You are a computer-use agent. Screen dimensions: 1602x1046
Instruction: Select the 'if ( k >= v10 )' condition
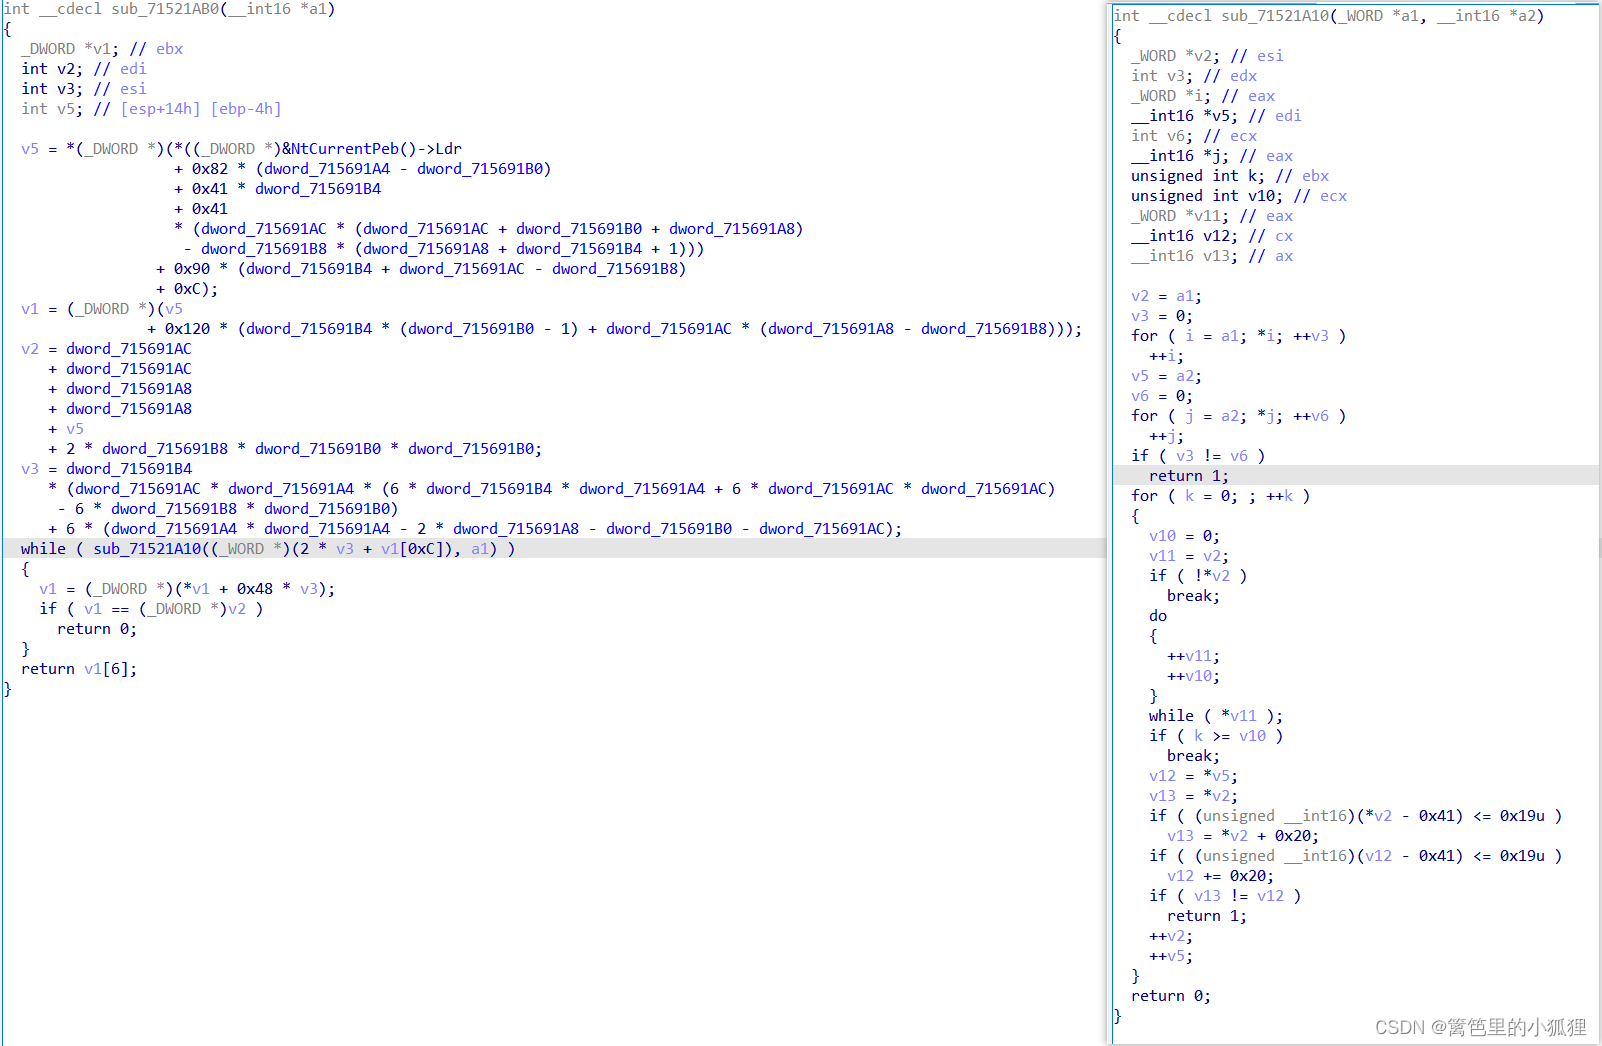coord(1216,736)
